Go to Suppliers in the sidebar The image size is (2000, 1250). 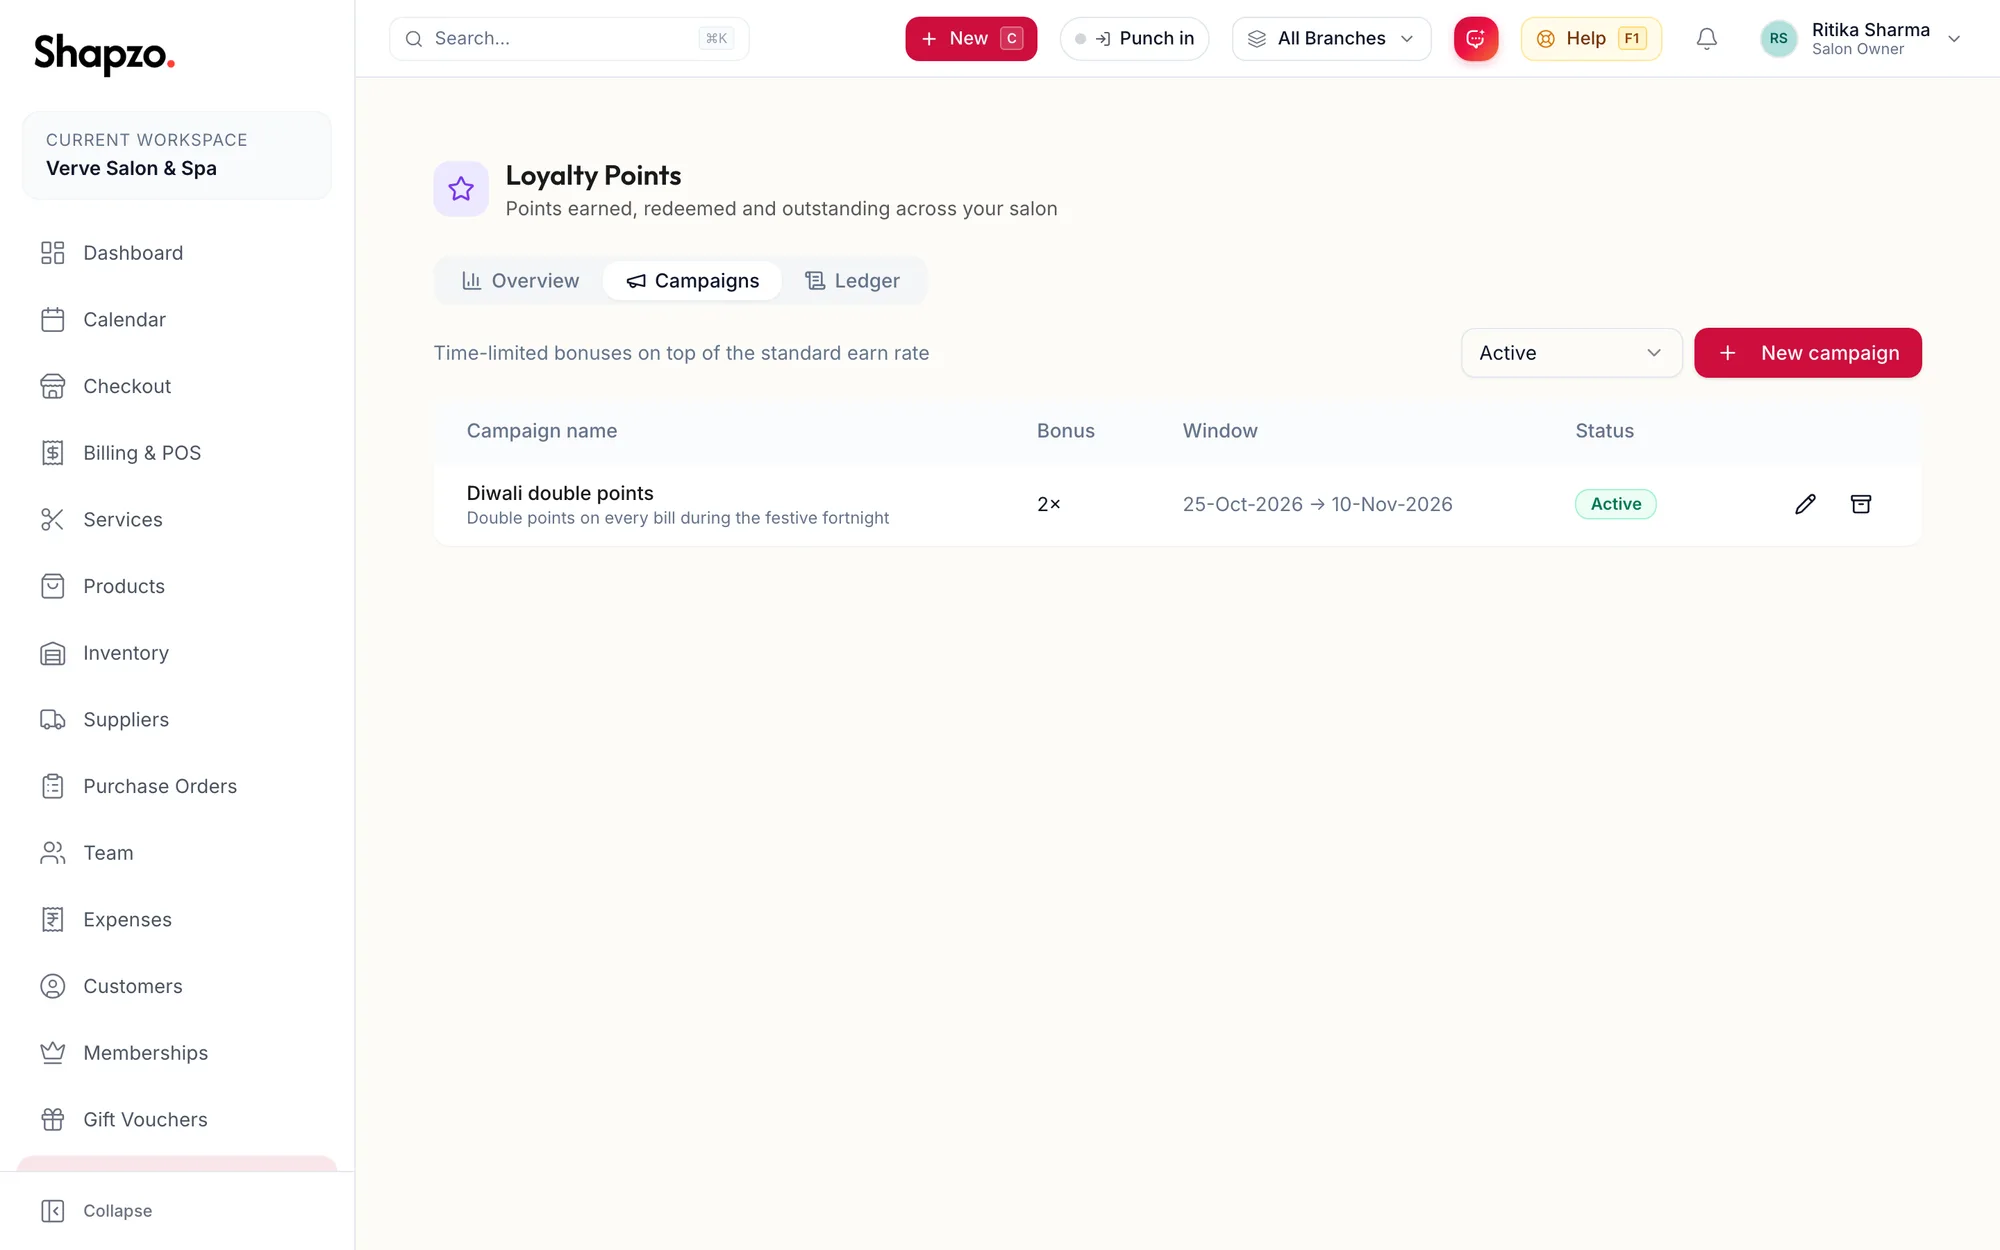tap(177, 720)
